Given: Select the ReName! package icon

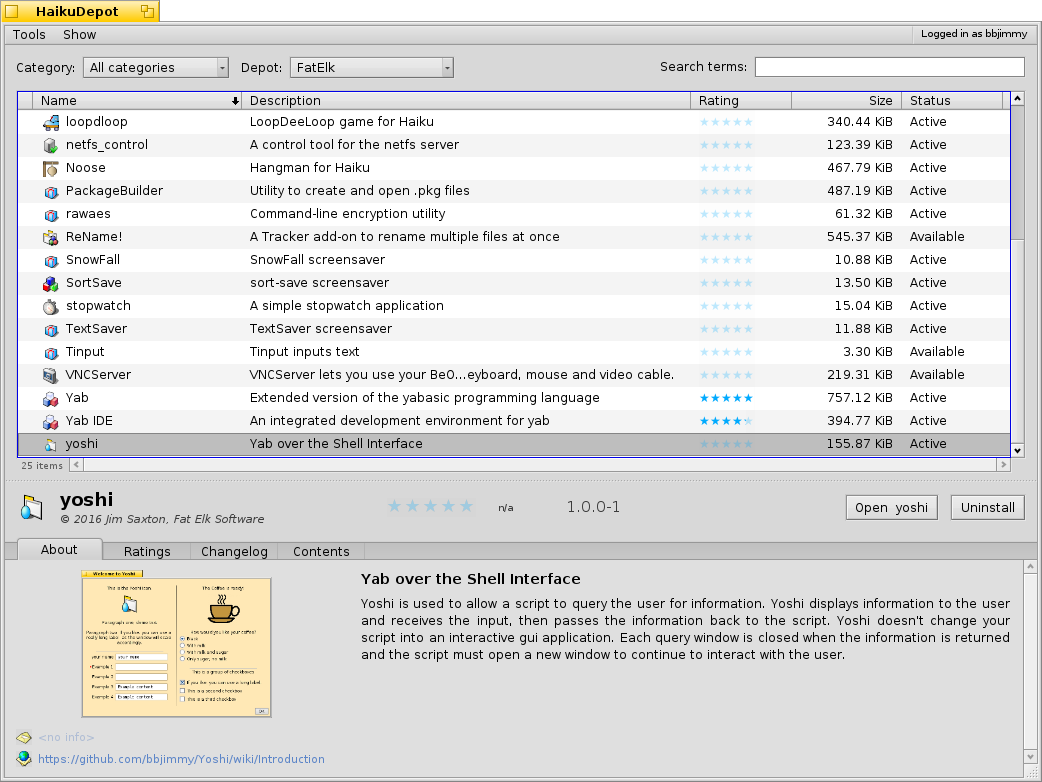Looking at the screenshot, I should (x=51, y=237).
